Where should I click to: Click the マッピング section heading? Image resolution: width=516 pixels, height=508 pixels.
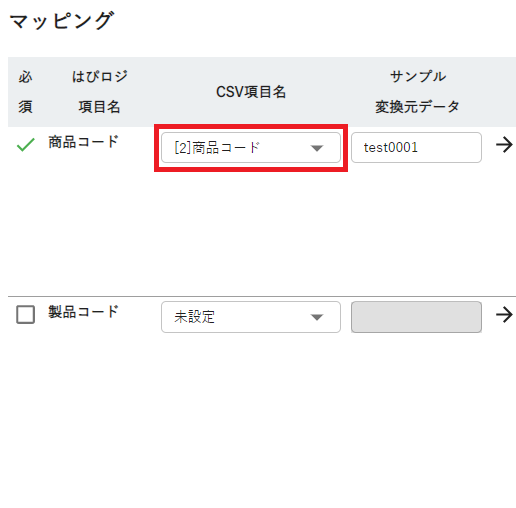tap(62, 21)
